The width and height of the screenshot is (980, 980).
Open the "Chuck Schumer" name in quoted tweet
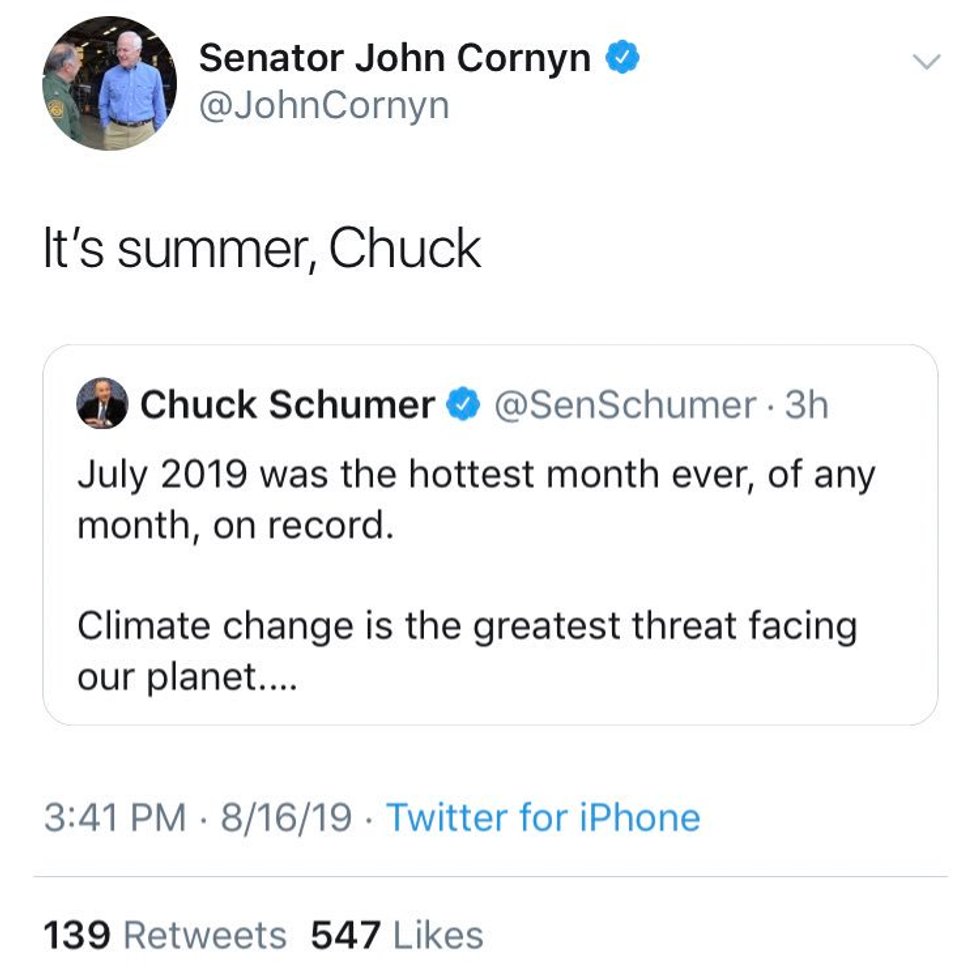coord(288,405)
